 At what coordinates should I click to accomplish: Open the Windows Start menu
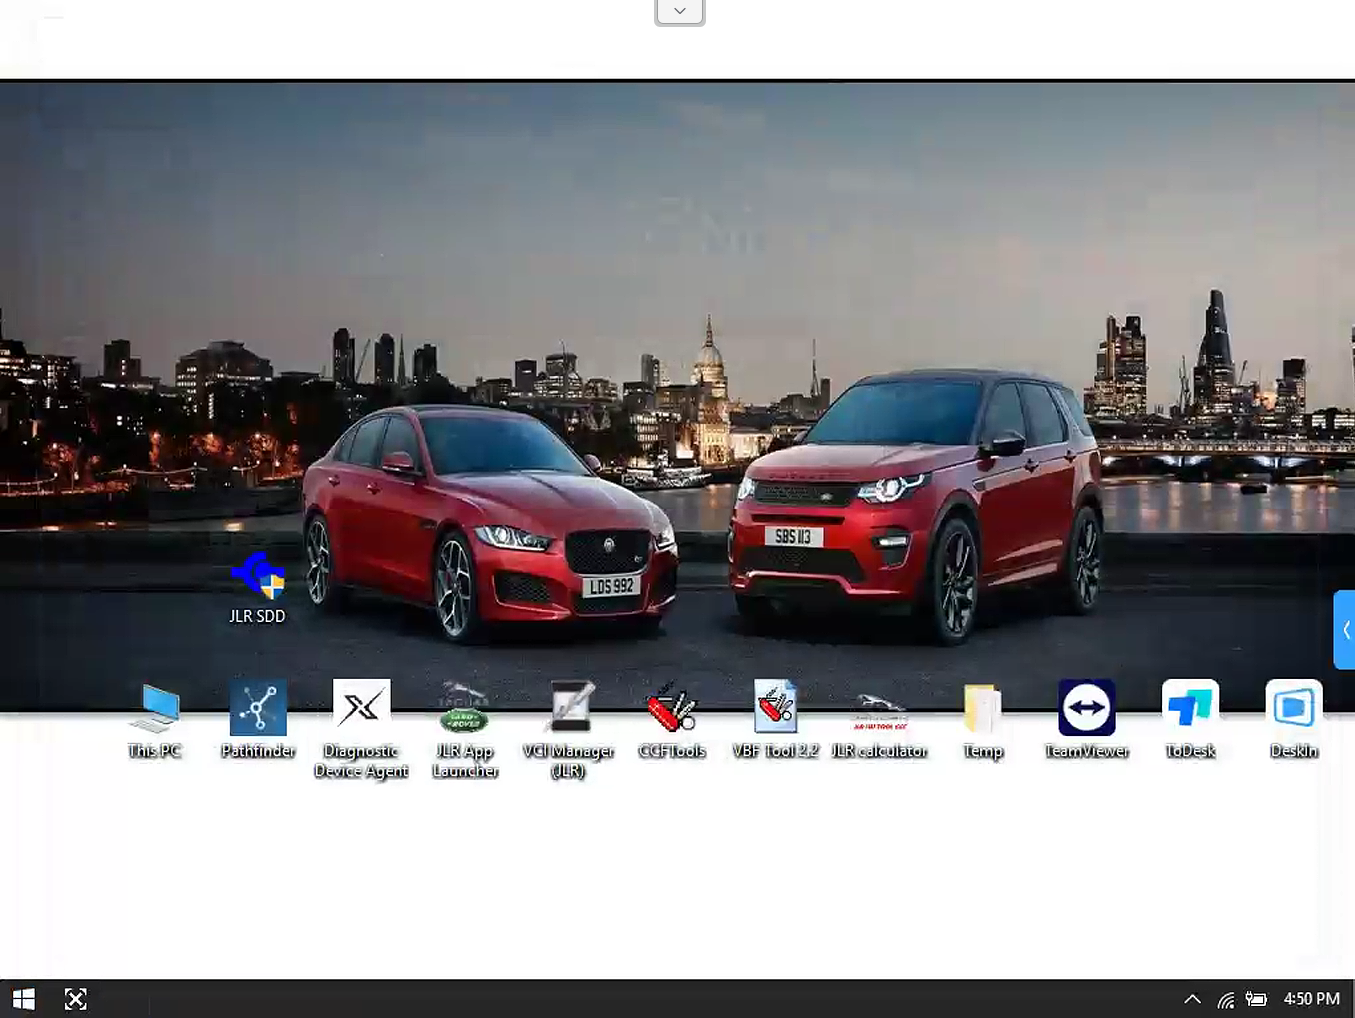coord(24,999)
